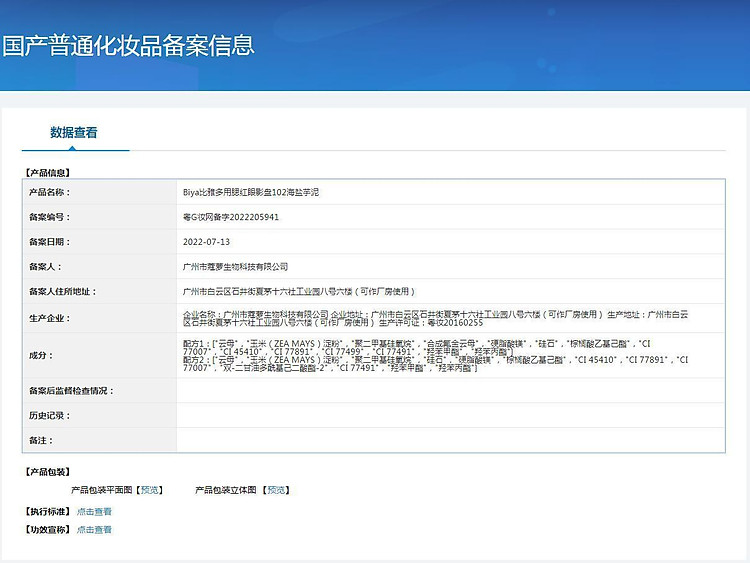Click the 【功效宣称】 heading
This screenshot has width=750, height=563.
point(48,530)
